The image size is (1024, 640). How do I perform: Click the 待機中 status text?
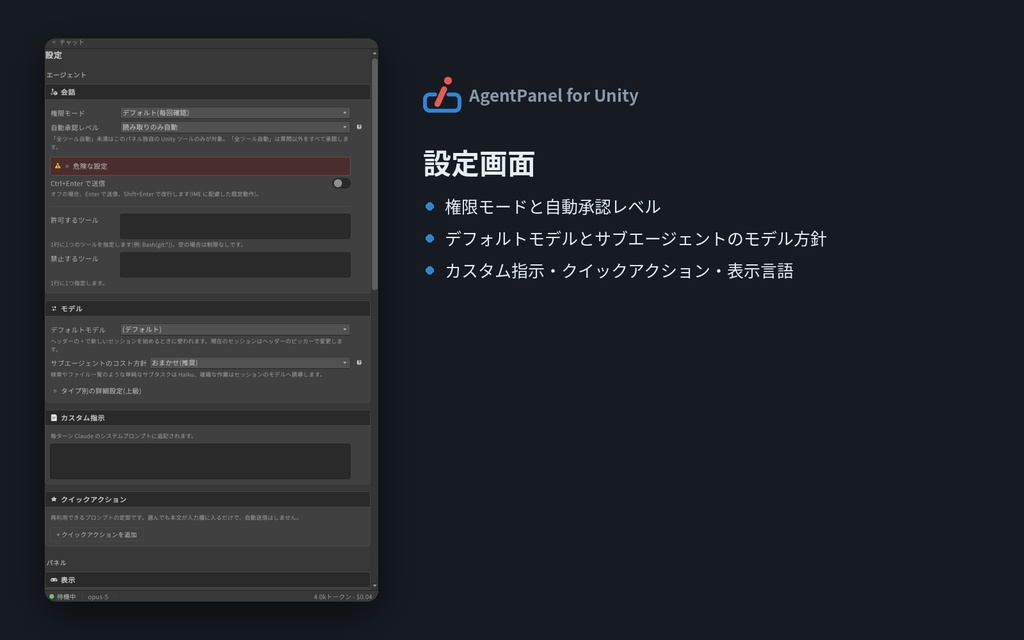[x=66, y=597]
